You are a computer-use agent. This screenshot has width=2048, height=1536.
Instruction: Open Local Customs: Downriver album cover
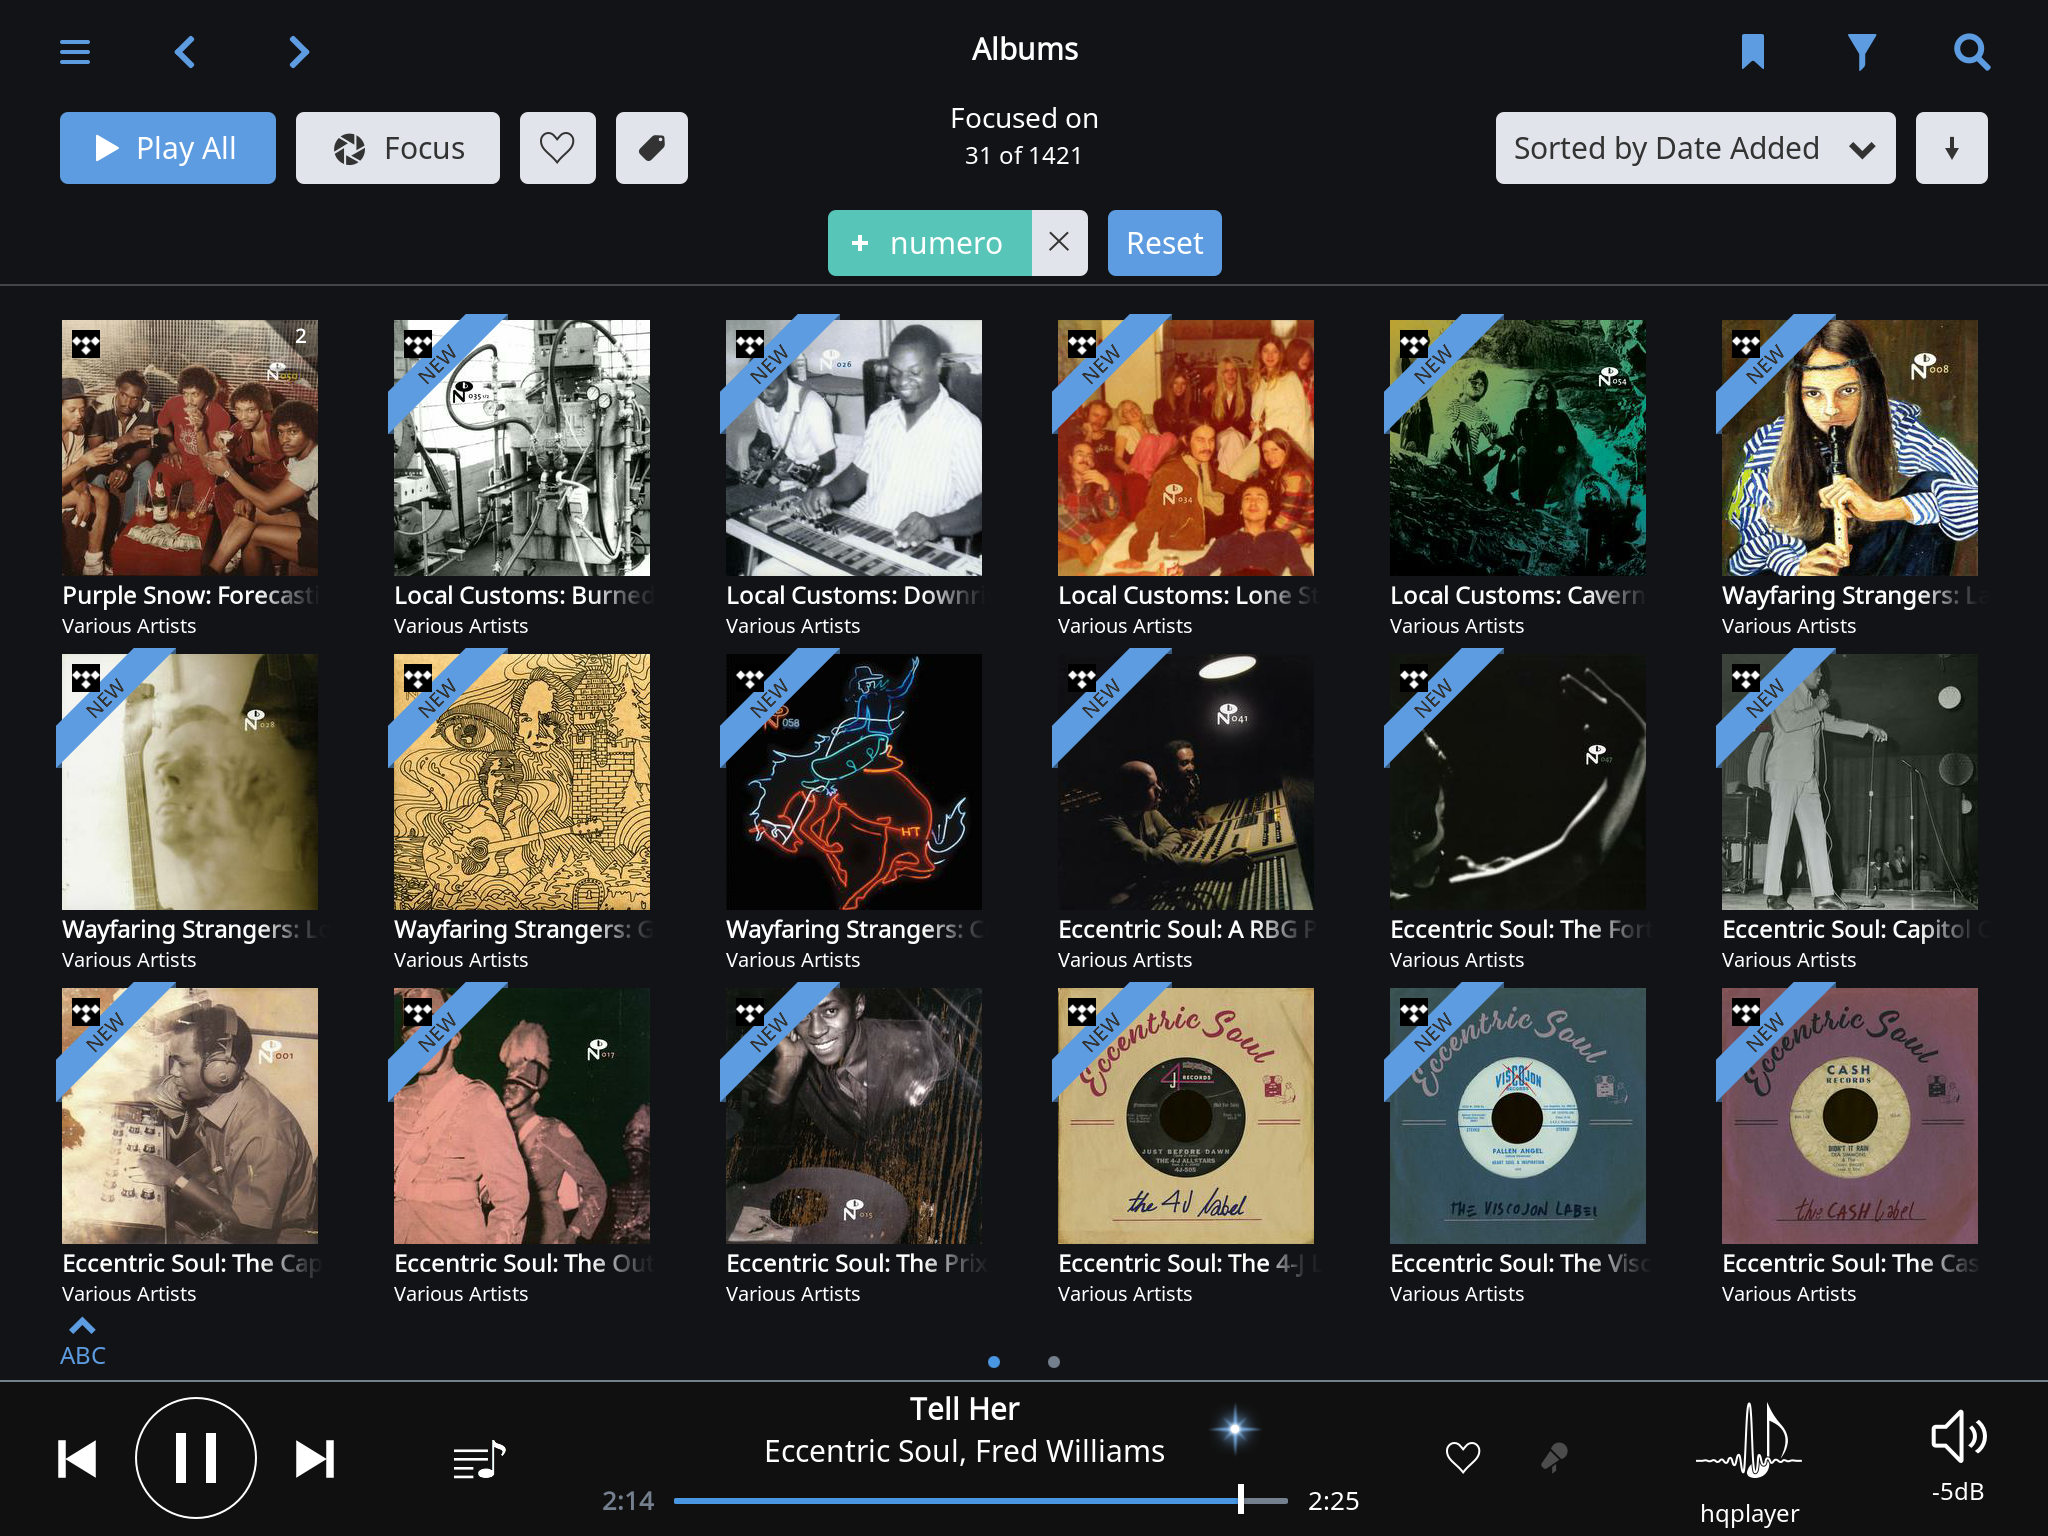click(x=854, y=448)
